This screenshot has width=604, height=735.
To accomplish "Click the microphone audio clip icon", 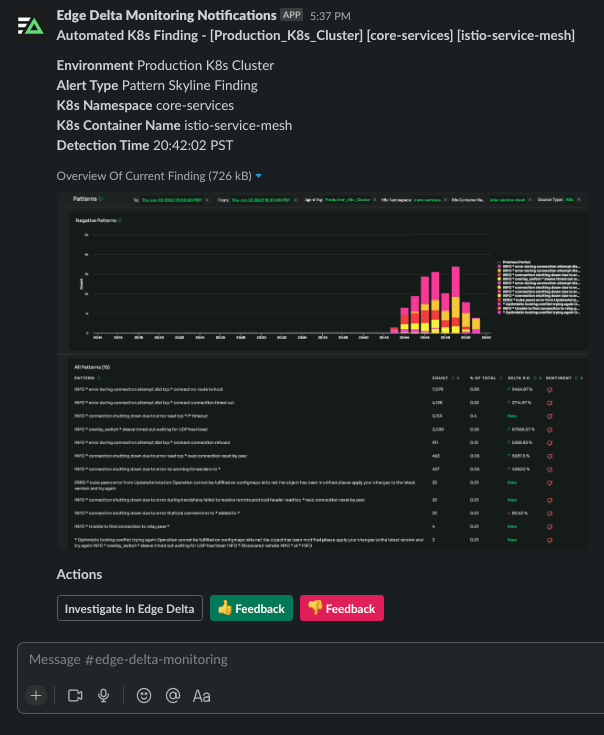I will (x=104, y=696).
